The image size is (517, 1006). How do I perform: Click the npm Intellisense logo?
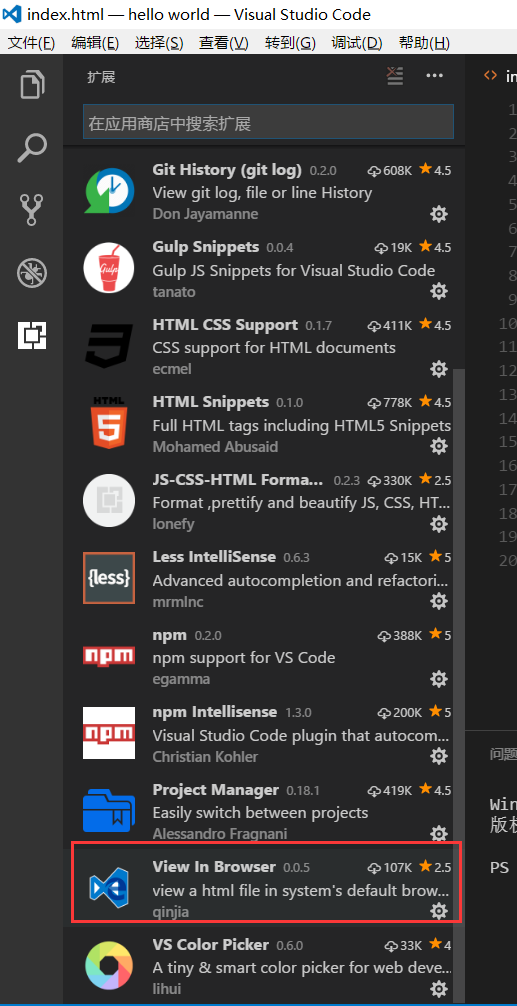(109, 733)
